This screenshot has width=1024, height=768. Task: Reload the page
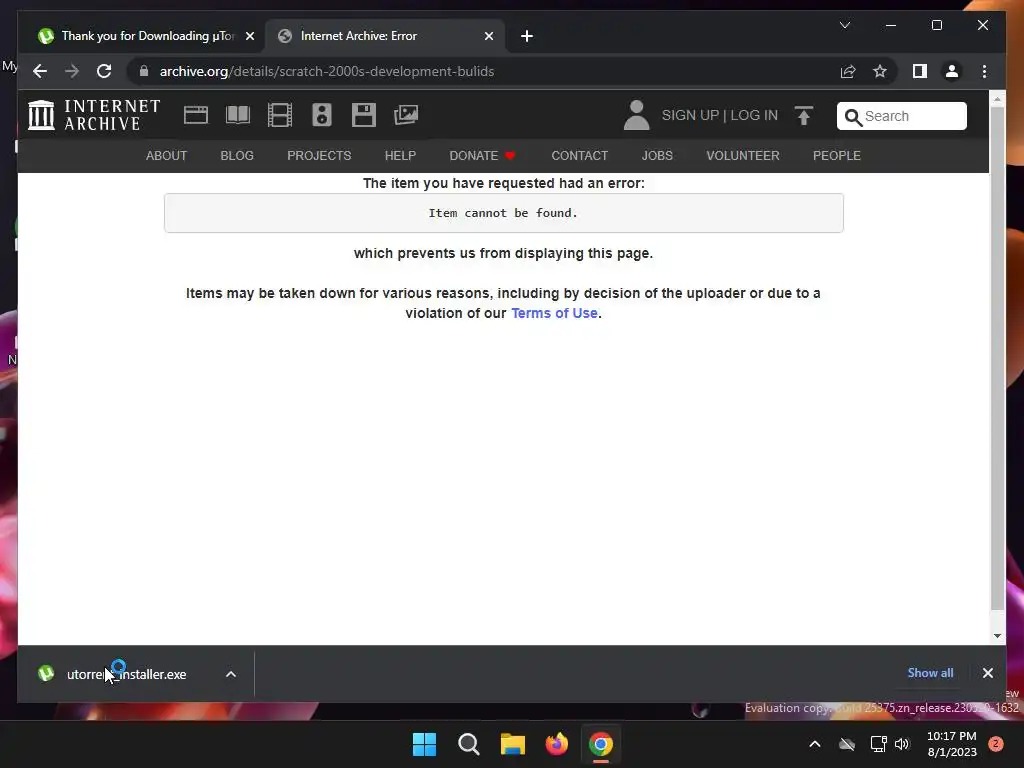pyautogui.click(x=104, y=71)
